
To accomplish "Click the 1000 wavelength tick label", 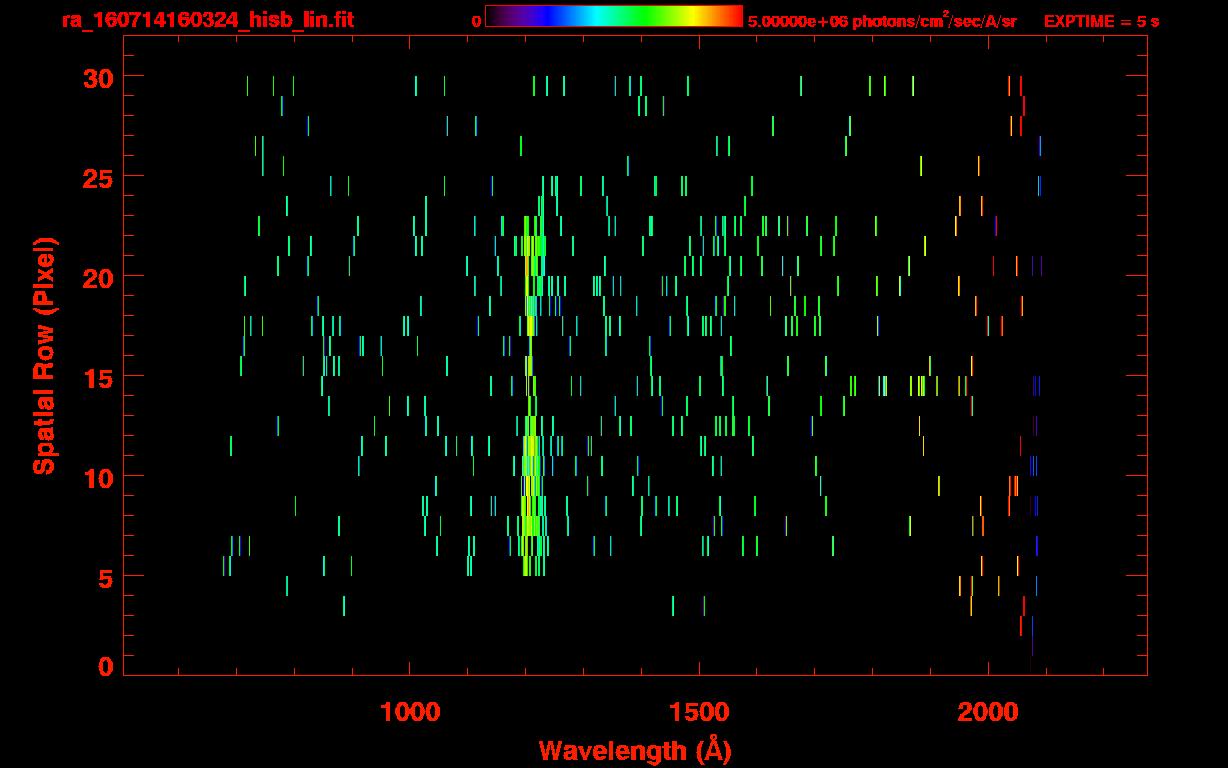I will (410, 712).
